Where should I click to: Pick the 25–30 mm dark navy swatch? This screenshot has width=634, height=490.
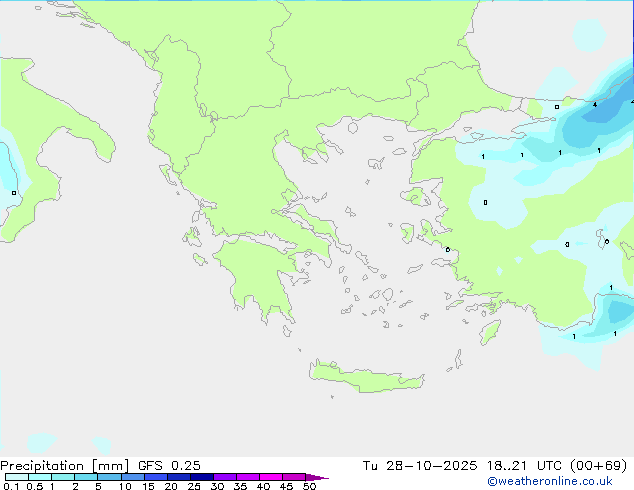tap(202, 477)
